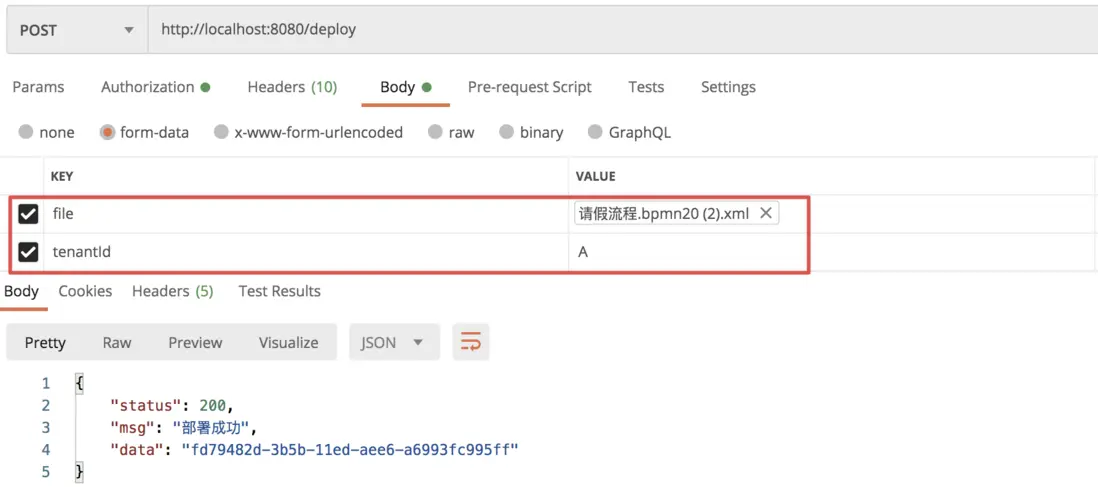Uncheck the tenantId row checkbox
The image size is (1098, 487).
28,252
